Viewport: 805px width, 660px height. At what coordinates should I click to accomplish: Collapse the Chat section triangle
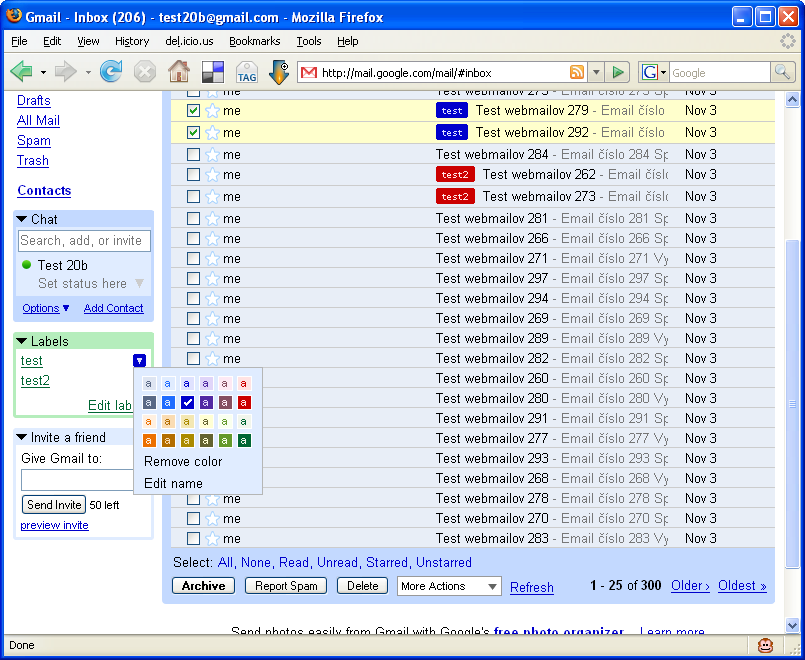click(22, 219)
